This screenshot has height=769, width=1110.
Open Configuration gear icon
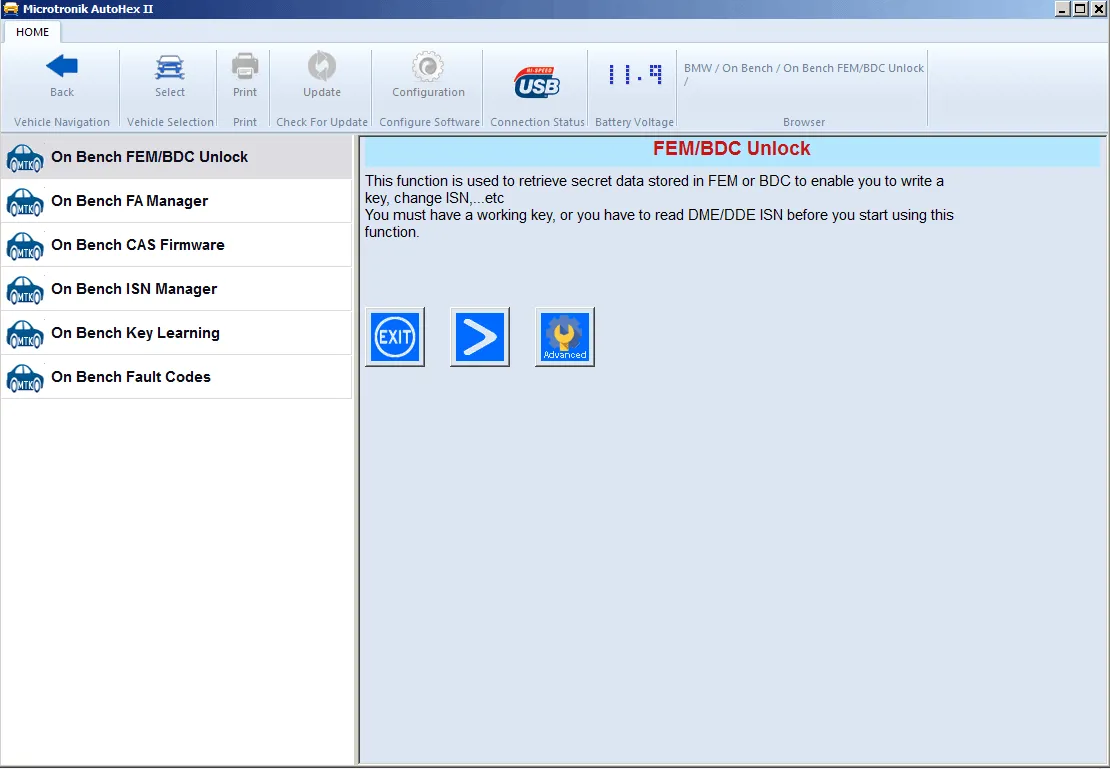[428, 67]
